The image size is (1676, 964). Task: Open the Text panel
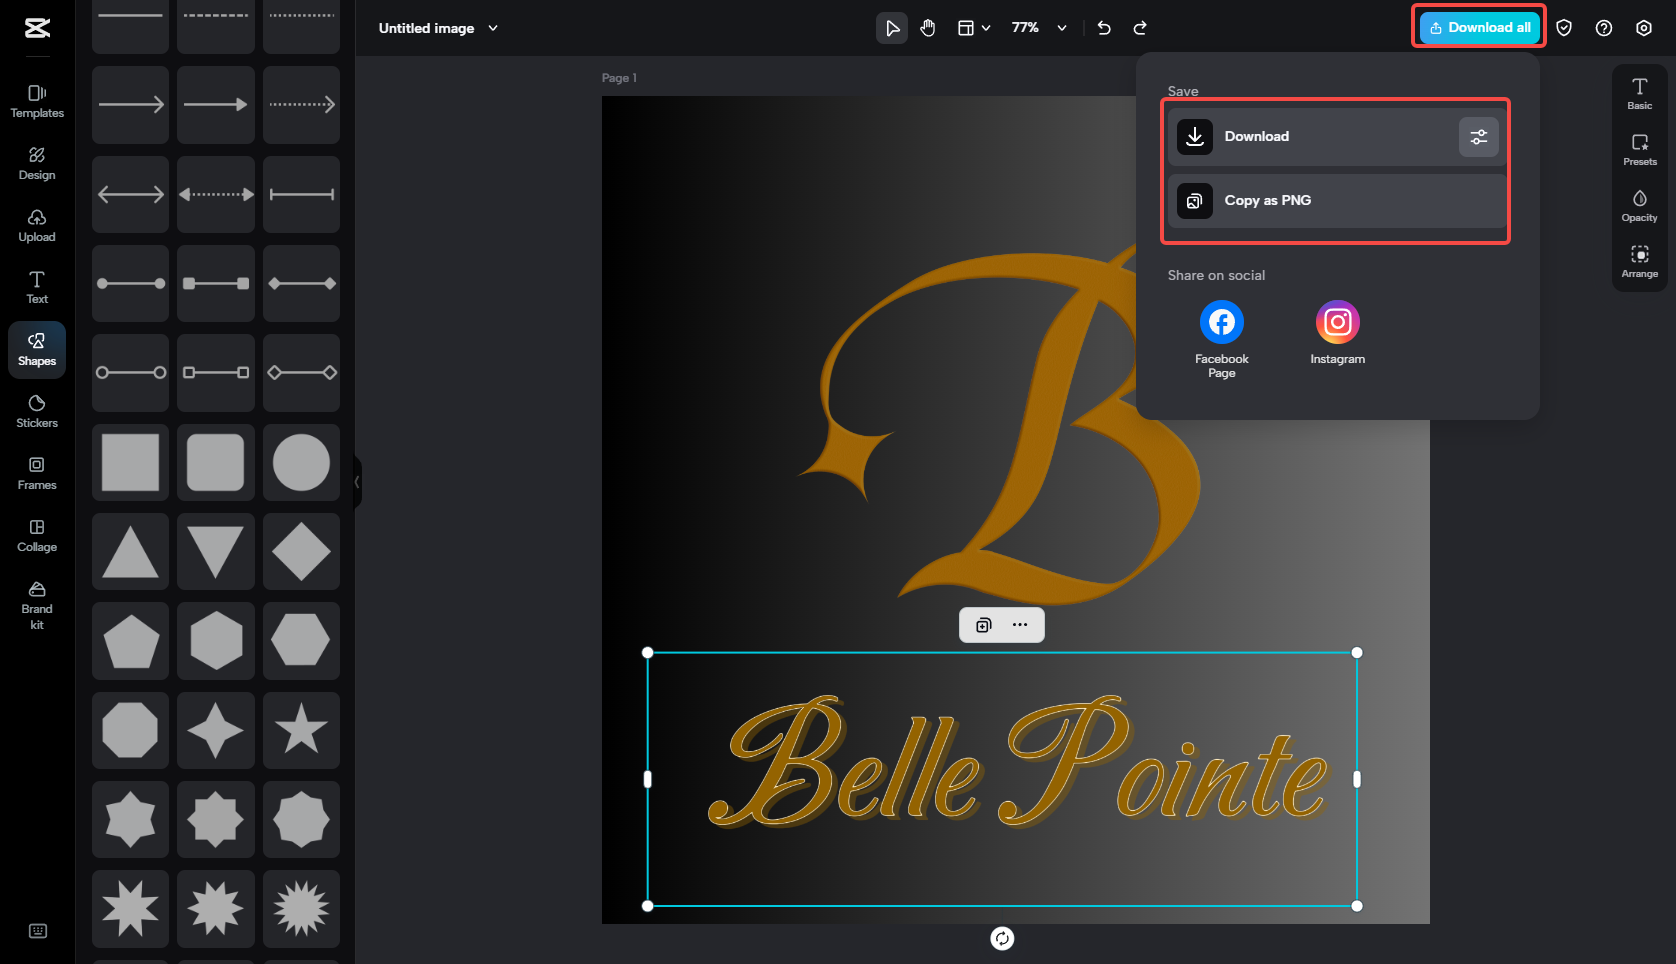pos(36,287)
